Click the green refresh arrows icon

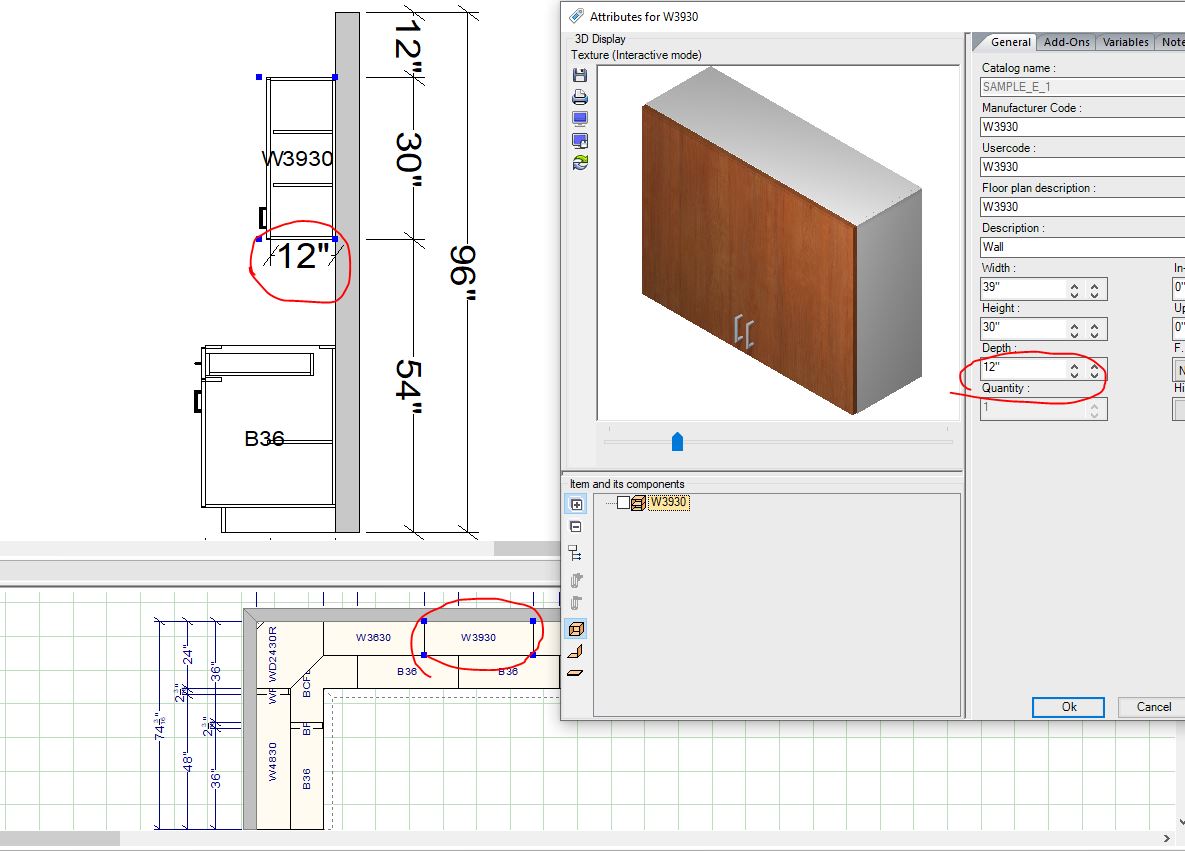(x=579, y=162)
